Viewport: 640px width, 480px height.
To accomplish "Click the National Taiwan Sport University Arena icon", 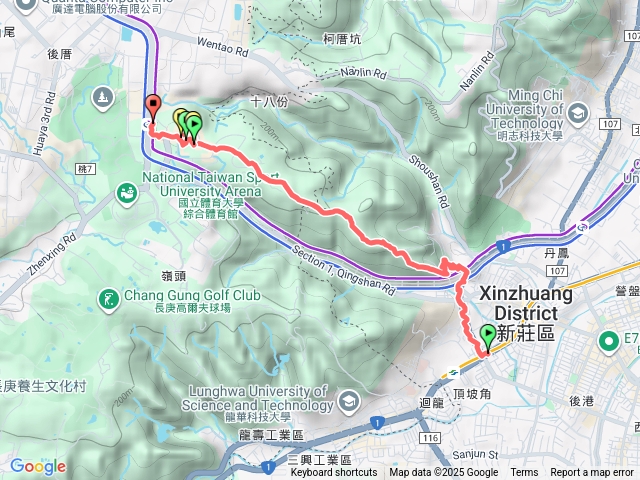I will 127,194.
